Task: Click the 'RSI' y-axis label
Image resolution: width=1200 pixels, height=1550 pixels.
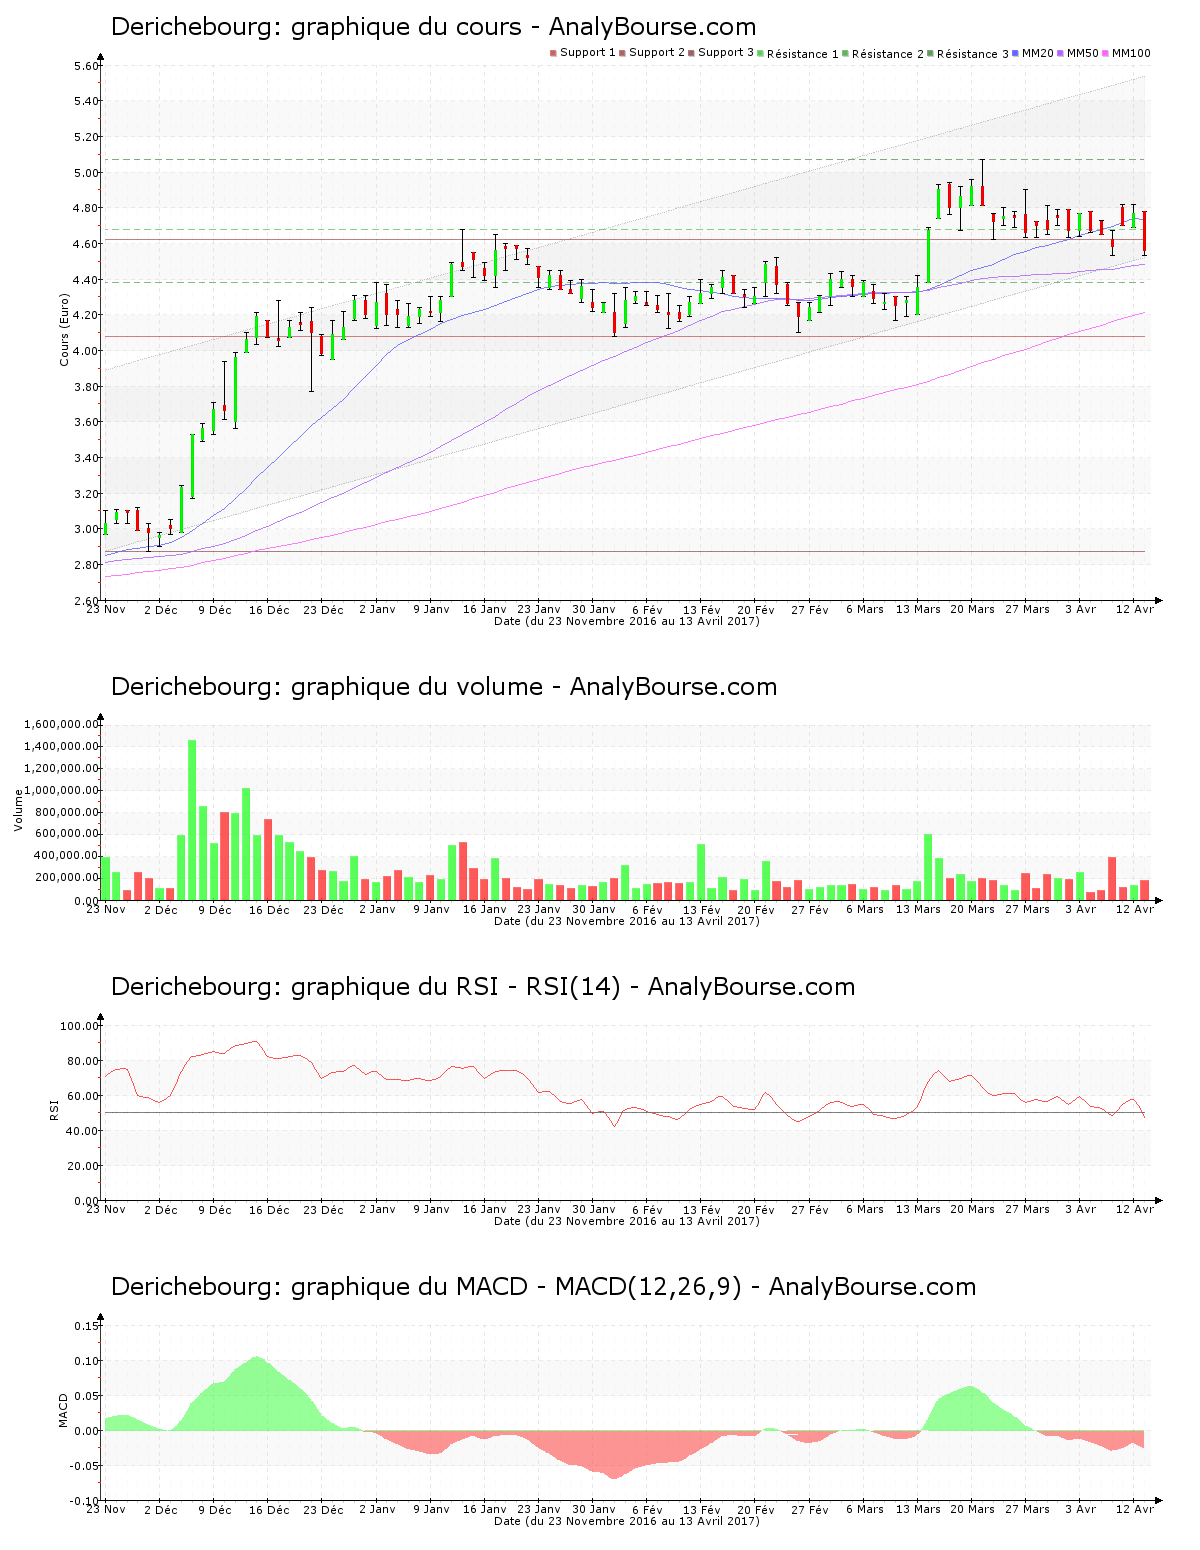Action: click(55, 1108)
